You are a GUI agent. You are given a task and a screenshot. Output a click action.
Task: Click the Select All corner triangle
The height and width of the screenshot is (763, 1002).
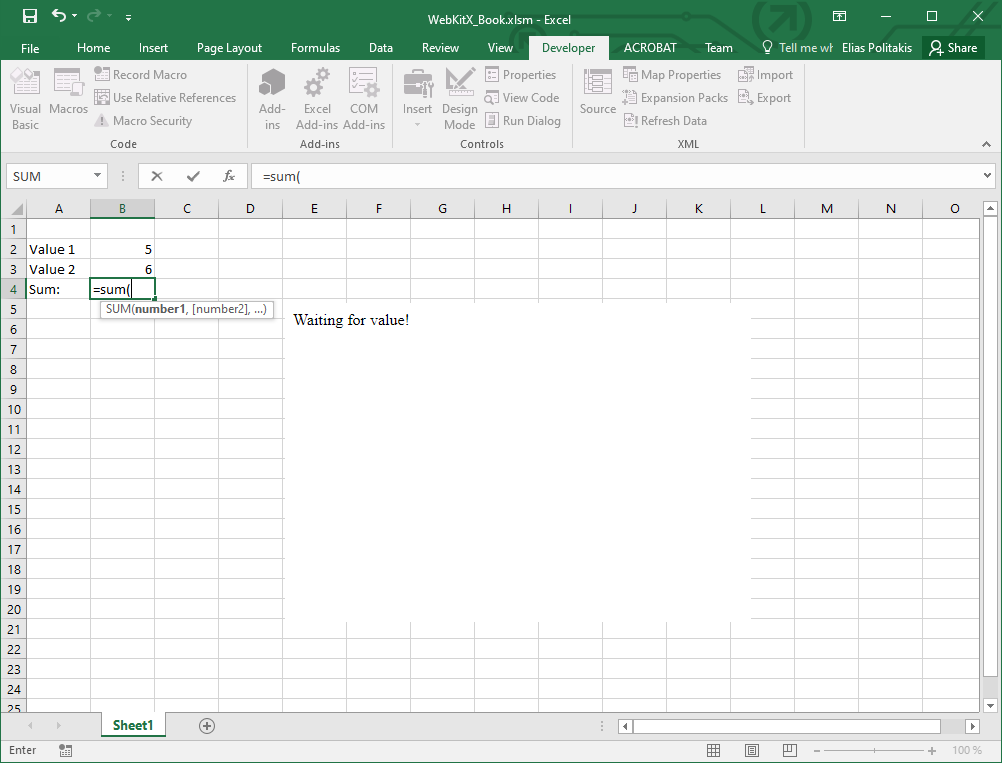(x=17, y=209)
